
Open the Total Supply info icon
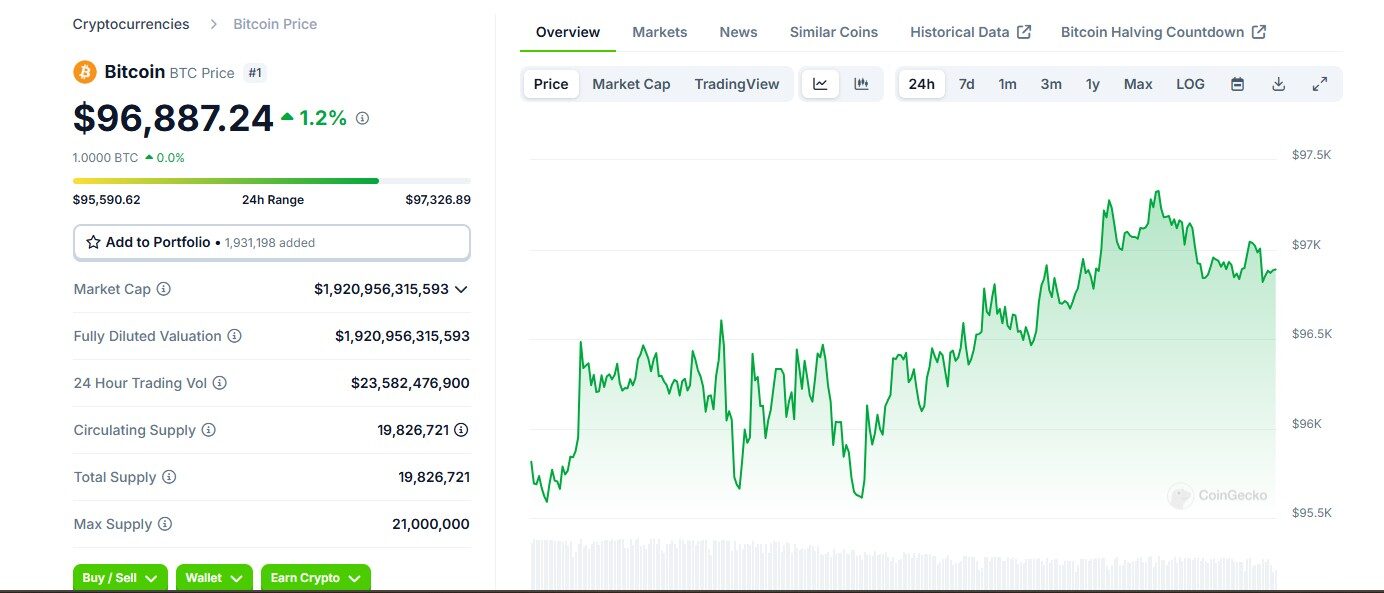[x=169, y=477]
